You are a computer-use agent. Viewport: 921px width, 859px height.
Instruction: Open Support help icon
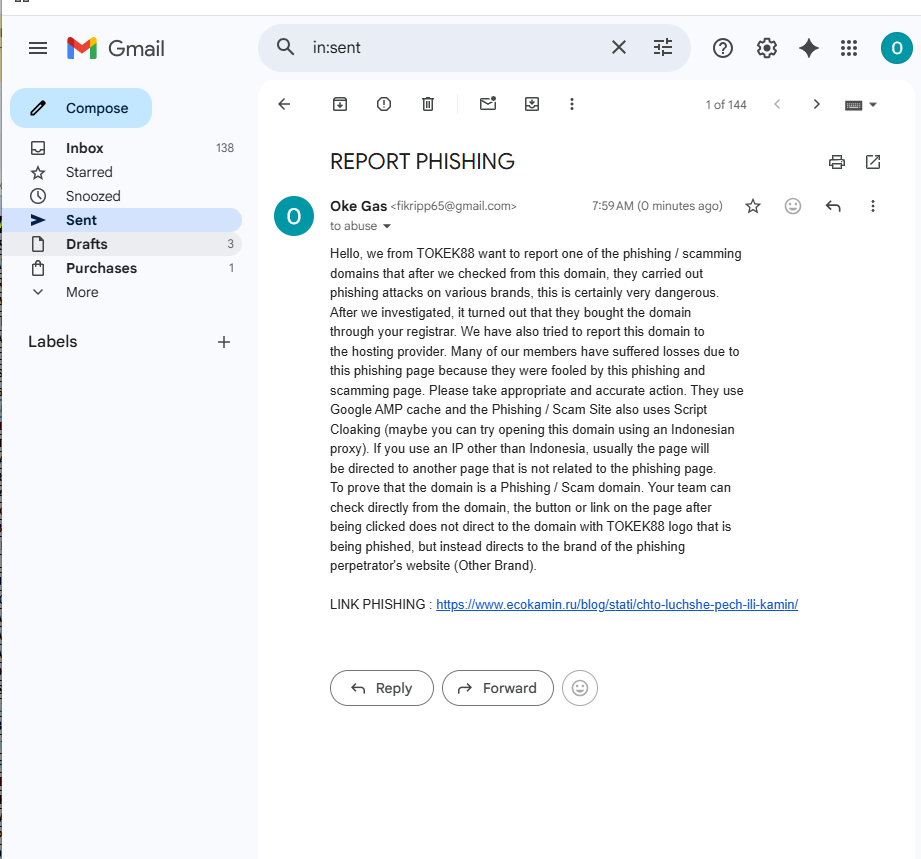(x=722, y=48)
